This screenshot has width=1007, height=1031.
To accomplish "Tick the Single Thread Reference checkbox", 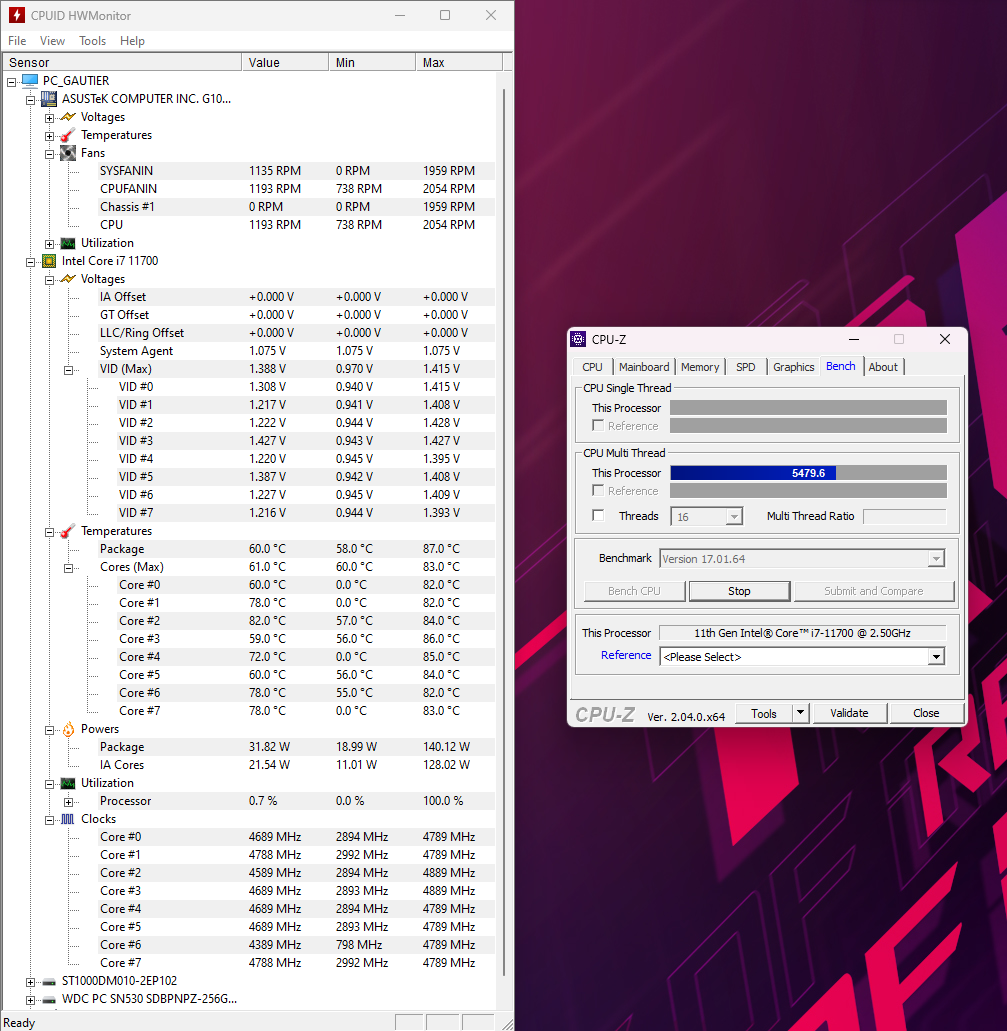I will click(x=598, y=425).
